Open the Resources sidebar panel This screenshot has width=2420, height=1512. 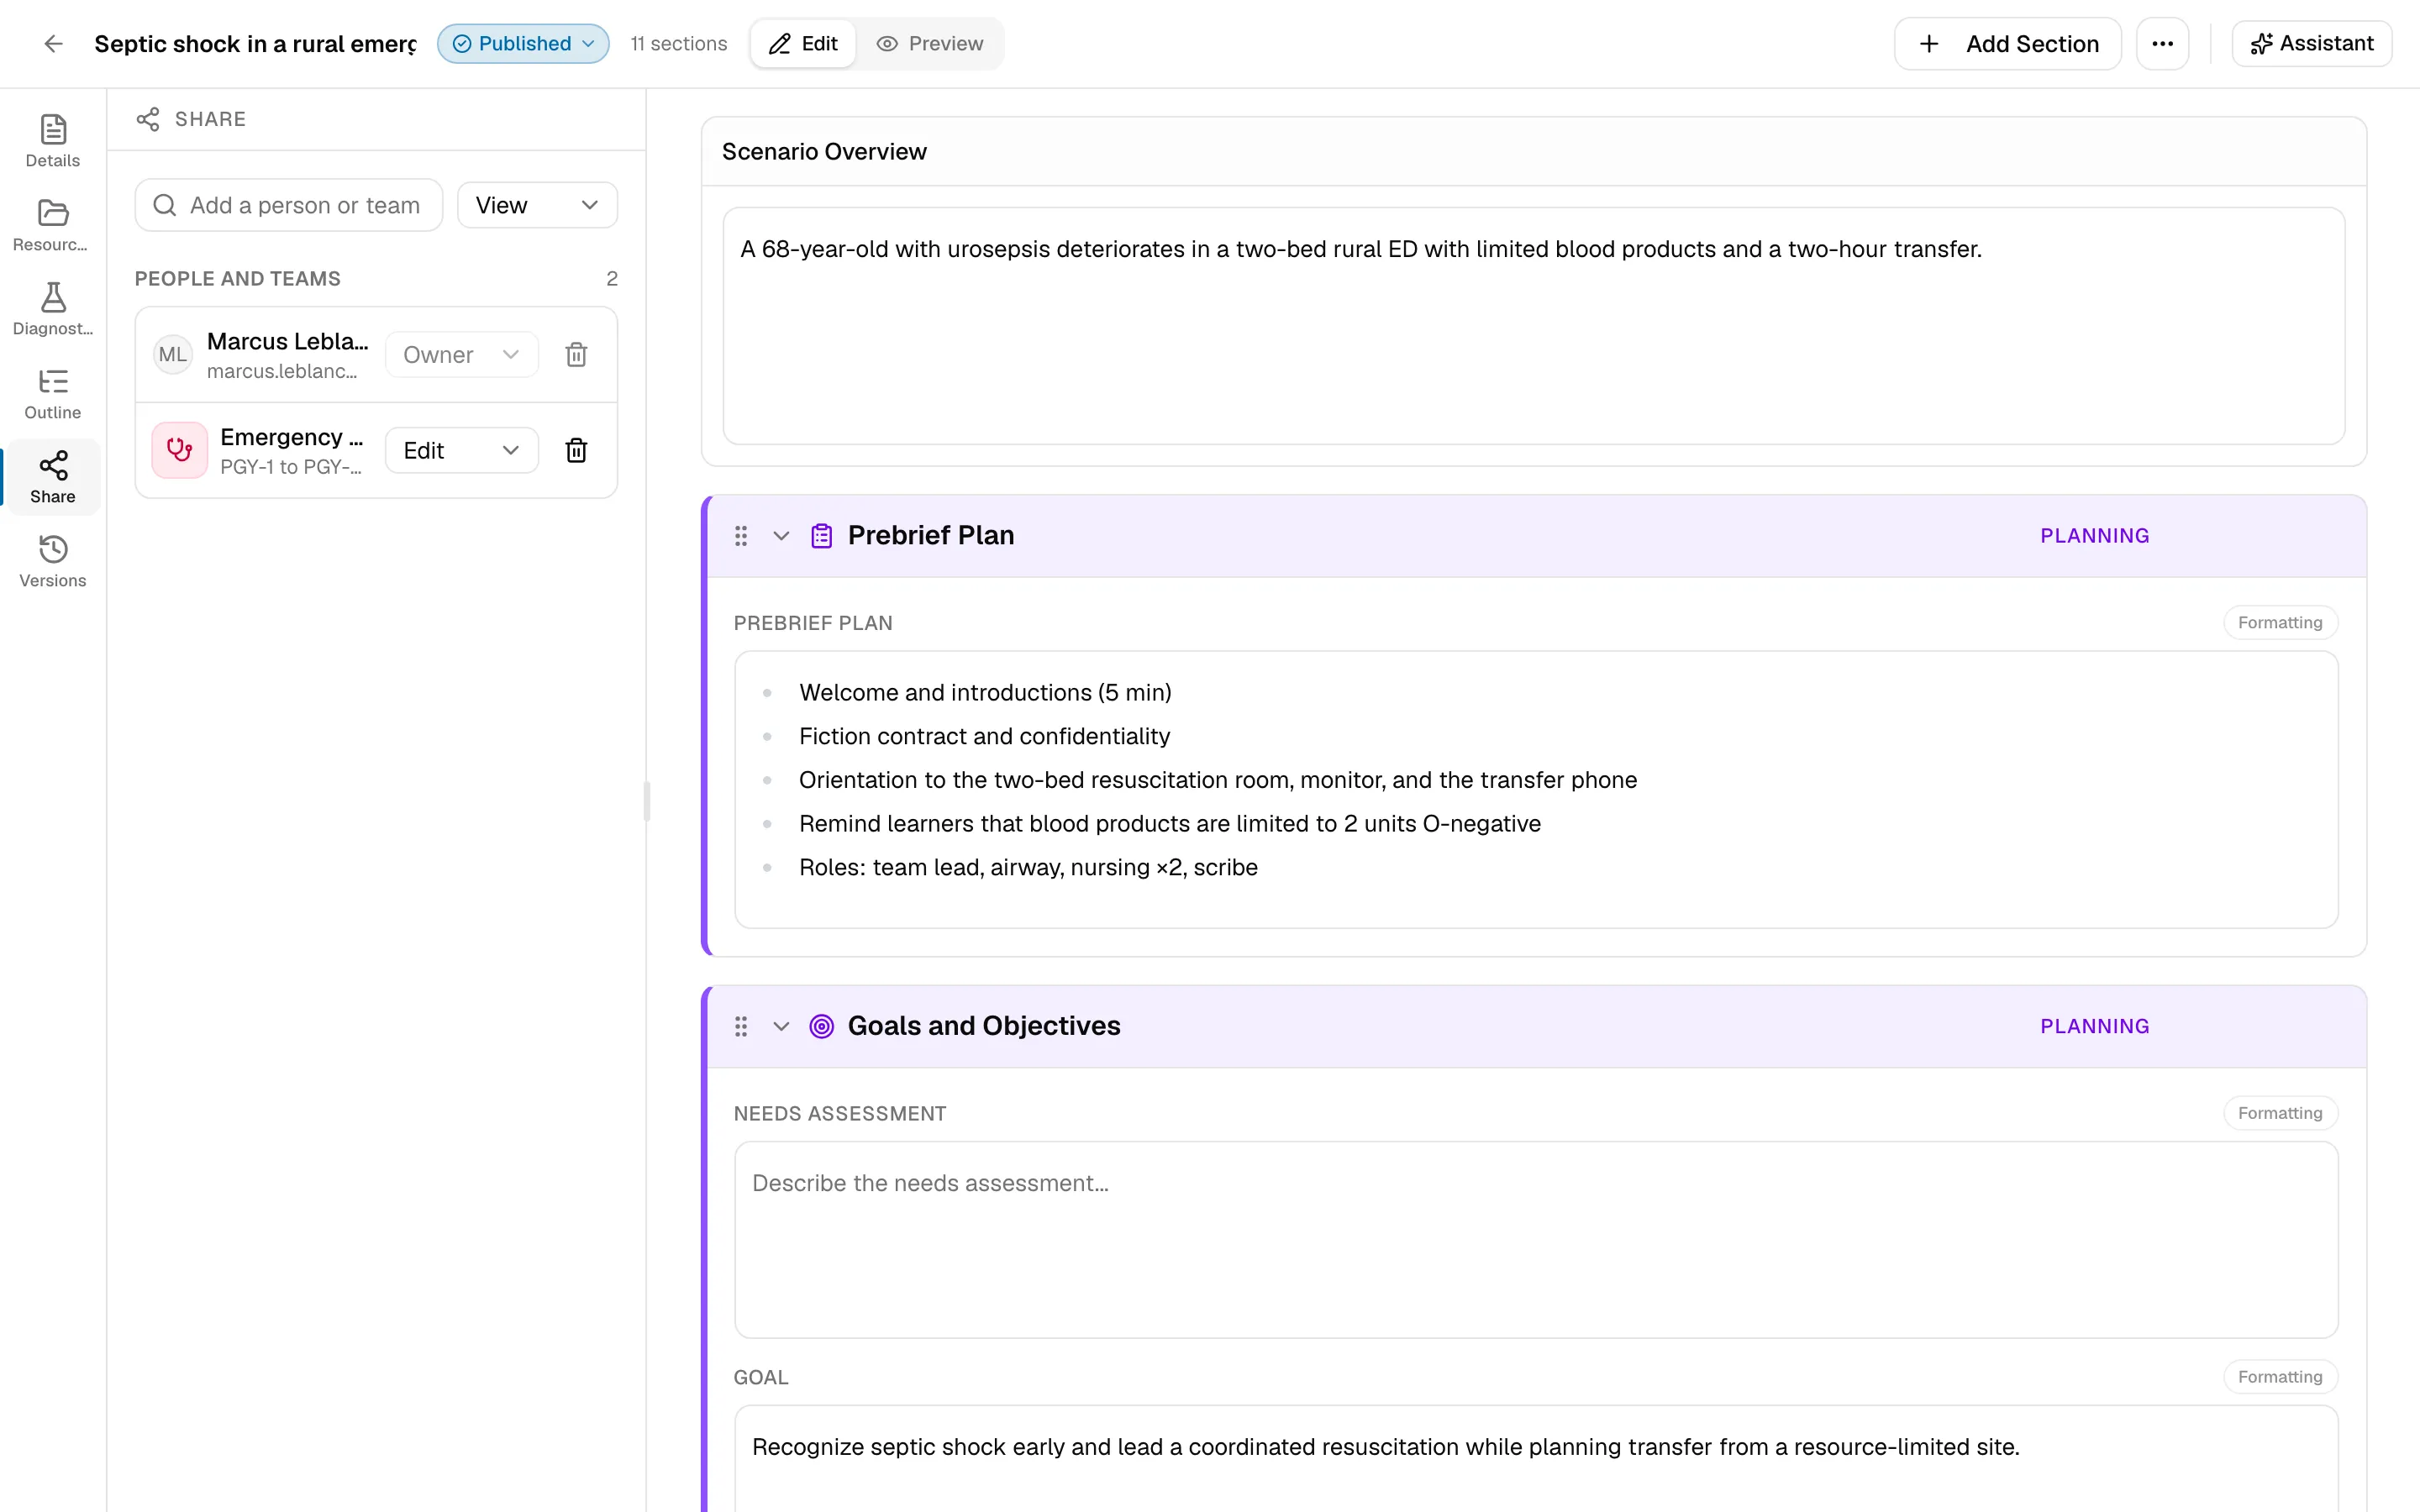point(53,224)
